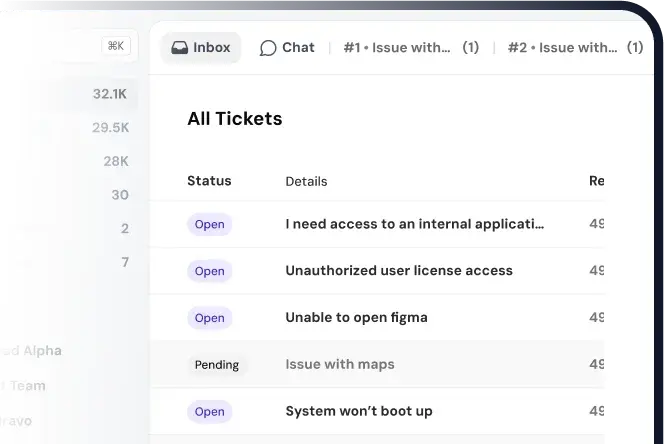
Task: Open the #1 Issue with… tab
Action: click(411, 47)
